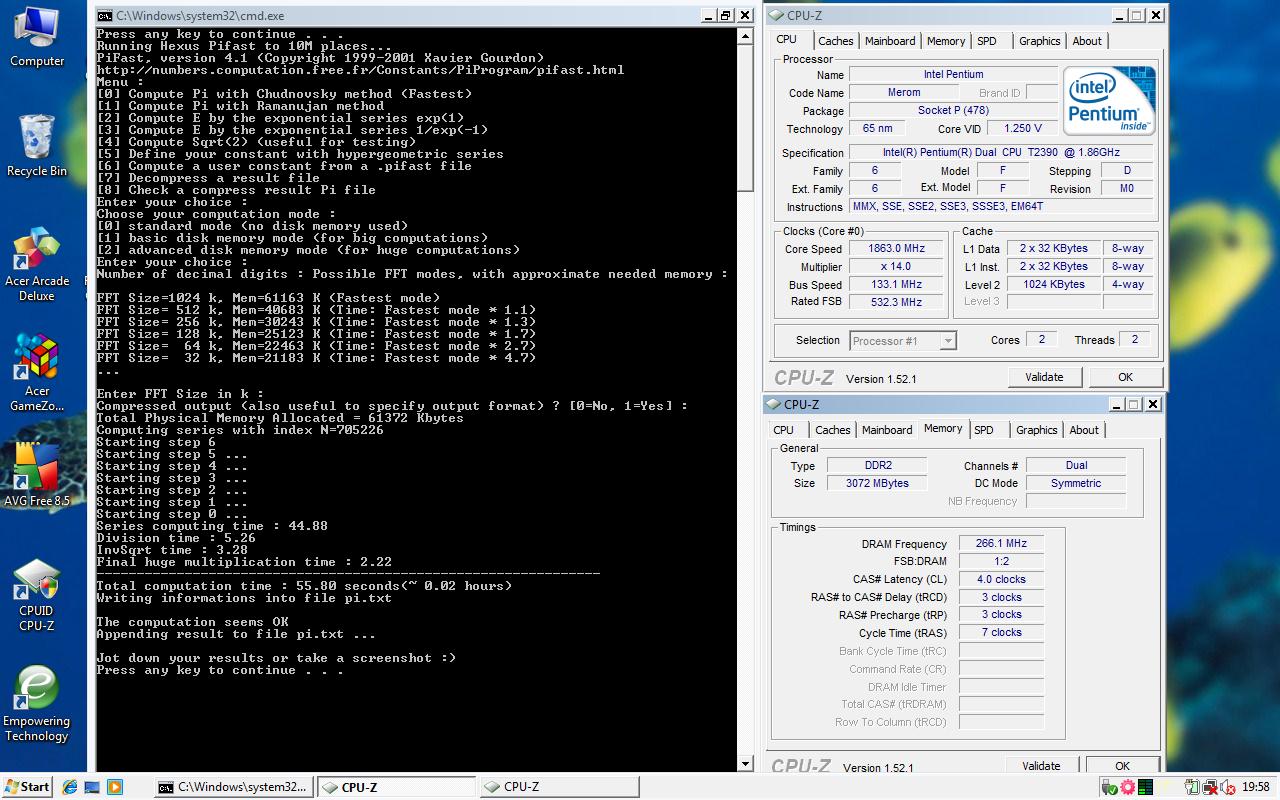The height and width of the screenshot is (800, 1280).
Task: Click the power plug battery tray icon
Action: (x=1193, y=787)
